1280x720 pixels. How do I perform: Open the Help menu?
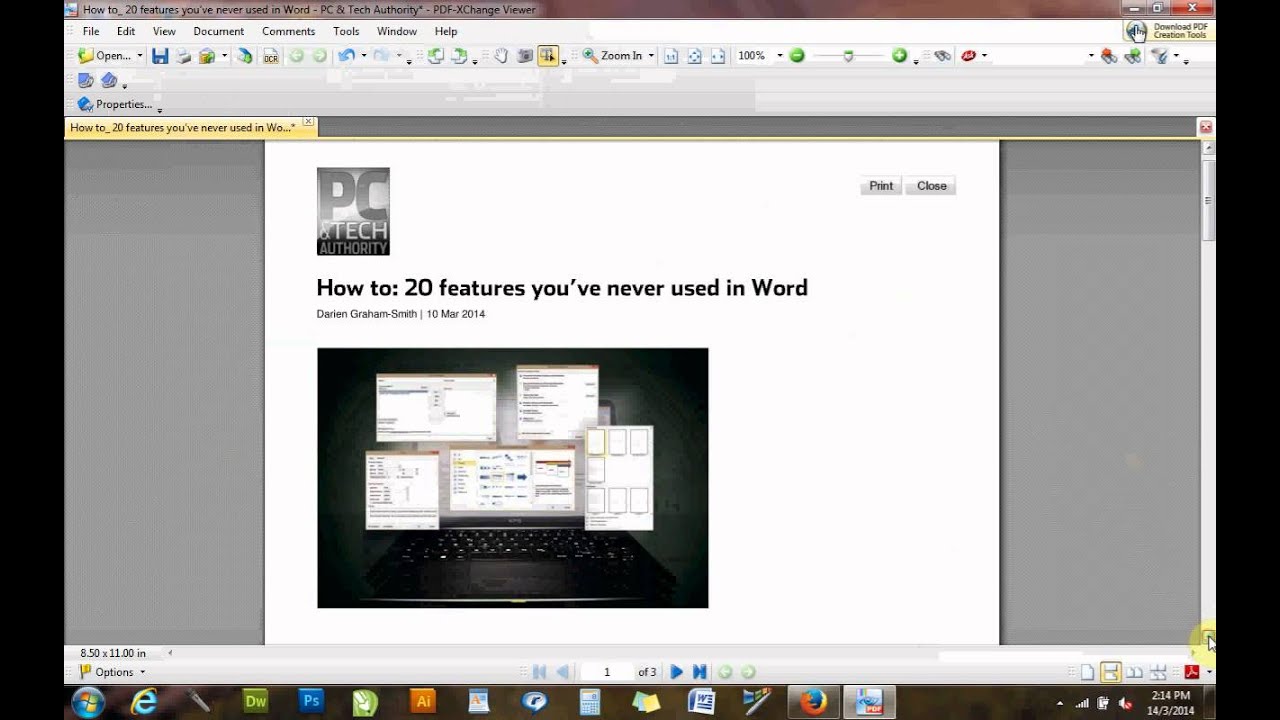[446, 31]
